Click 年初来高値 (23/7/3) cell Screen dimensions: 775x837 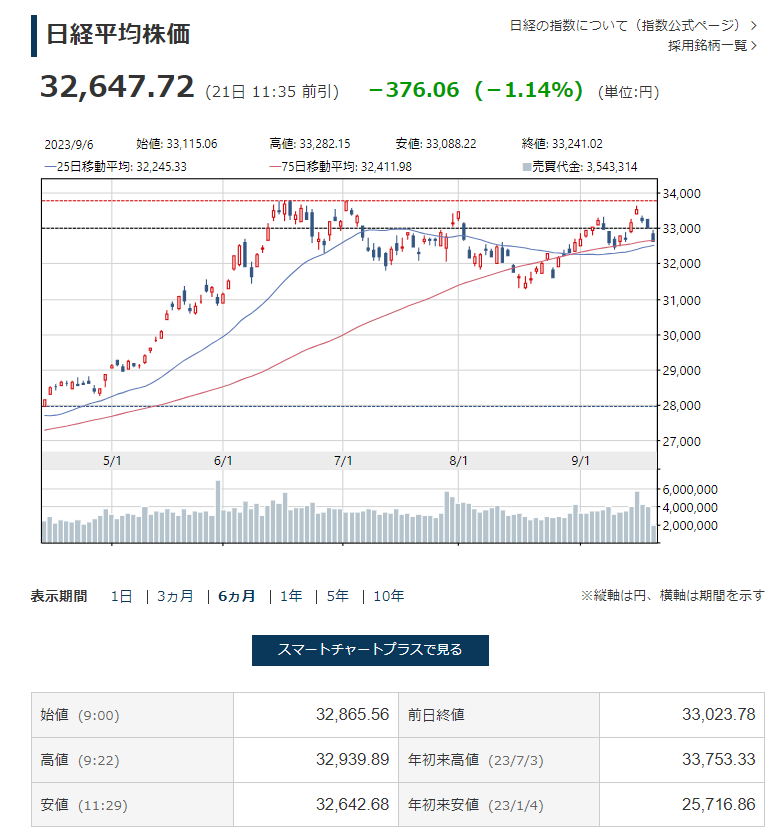point(499,760)
